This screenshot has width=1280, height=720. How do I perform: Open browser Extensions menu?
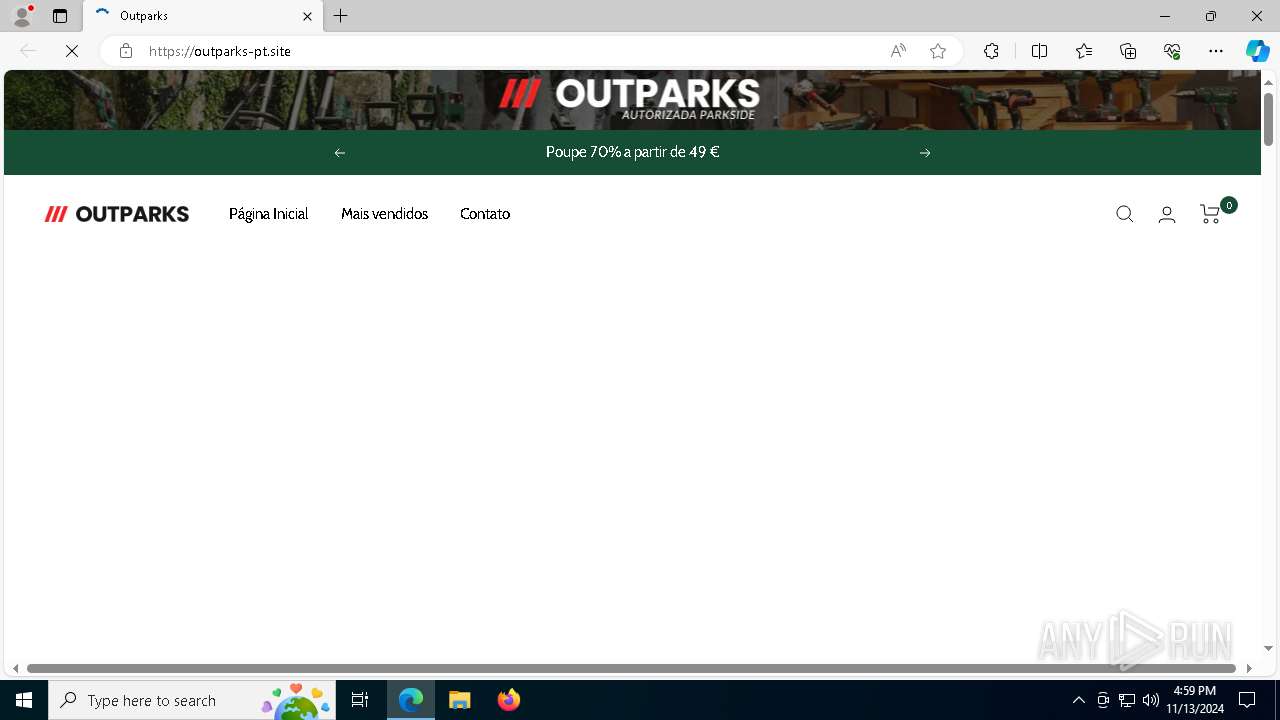pos(991,51)
